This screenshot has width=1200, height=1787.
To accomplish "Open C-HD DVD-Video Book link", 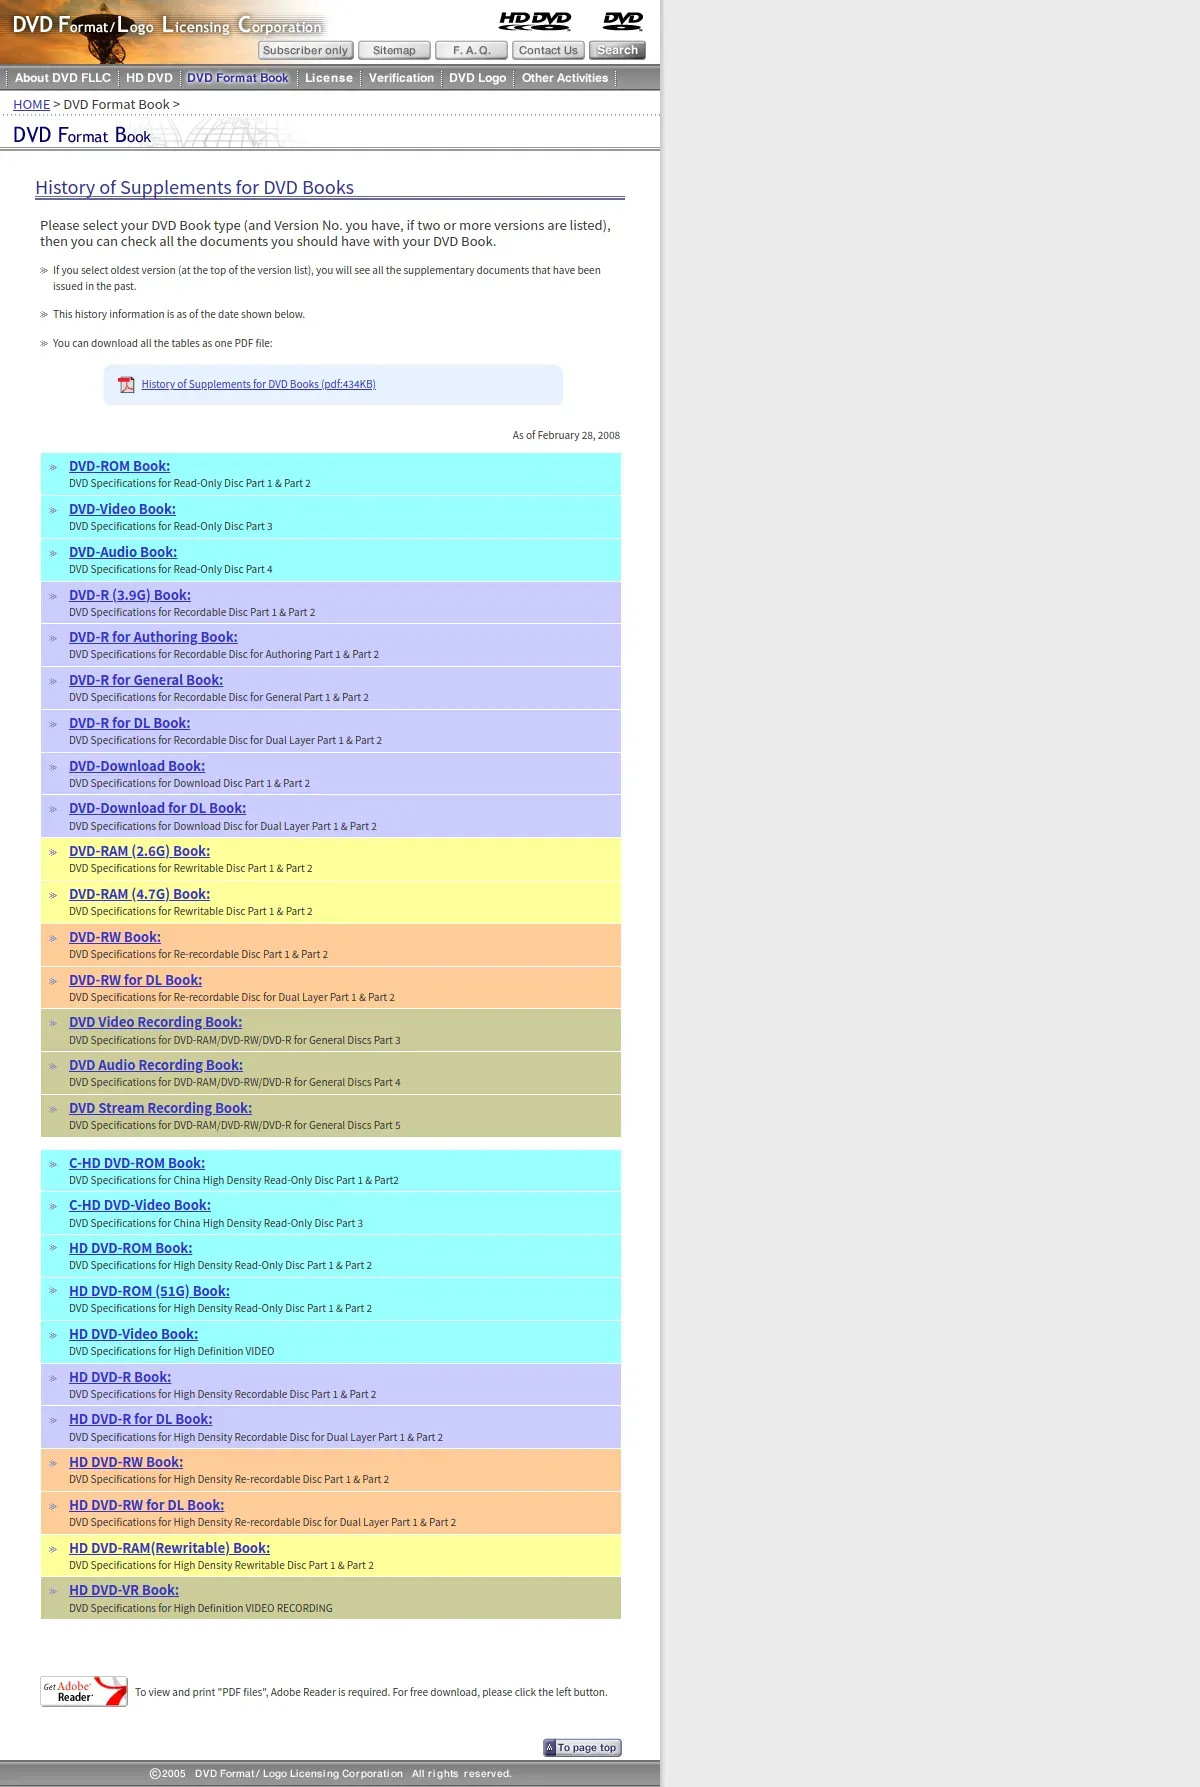I will [x=140, y=1205].
